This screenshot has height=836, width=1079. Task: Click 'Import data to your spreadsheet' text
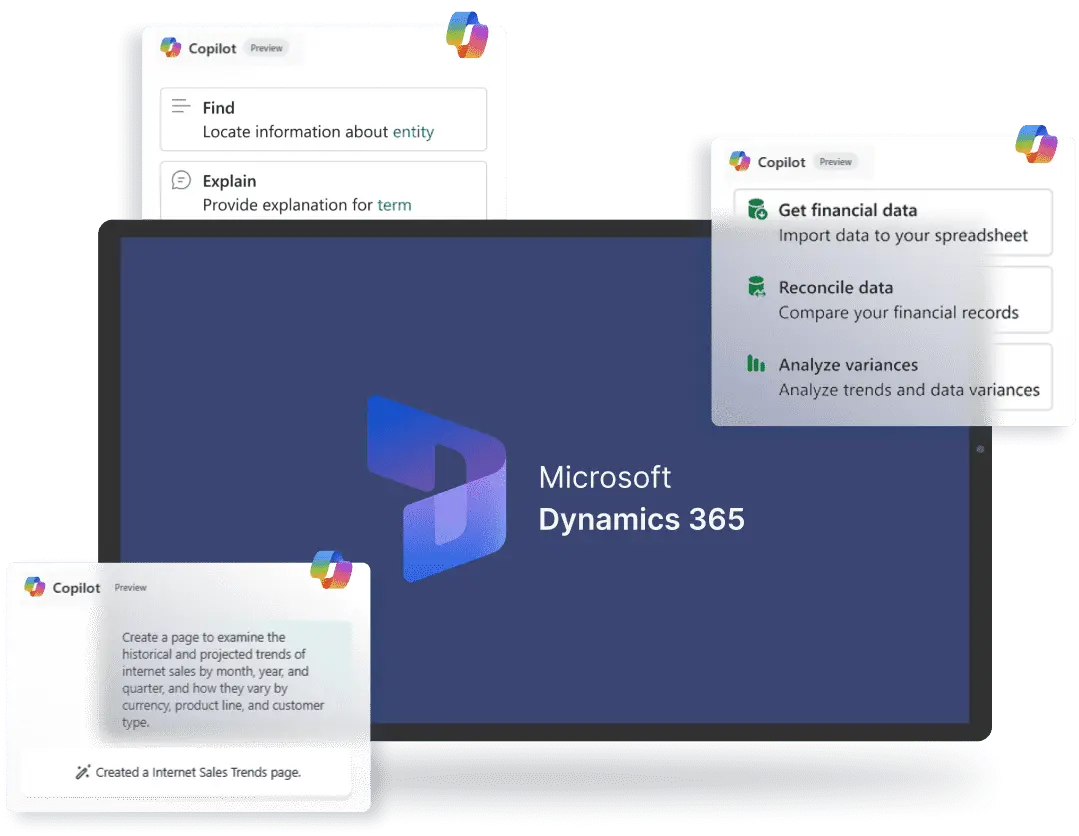coord(903,235)
